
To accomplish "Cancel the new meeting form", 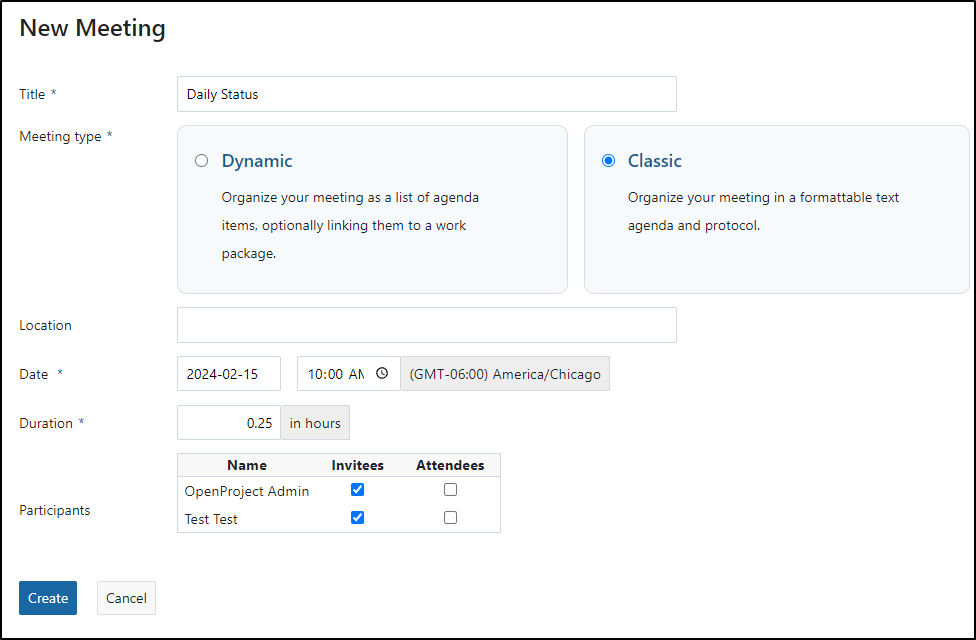I will 126,598.
